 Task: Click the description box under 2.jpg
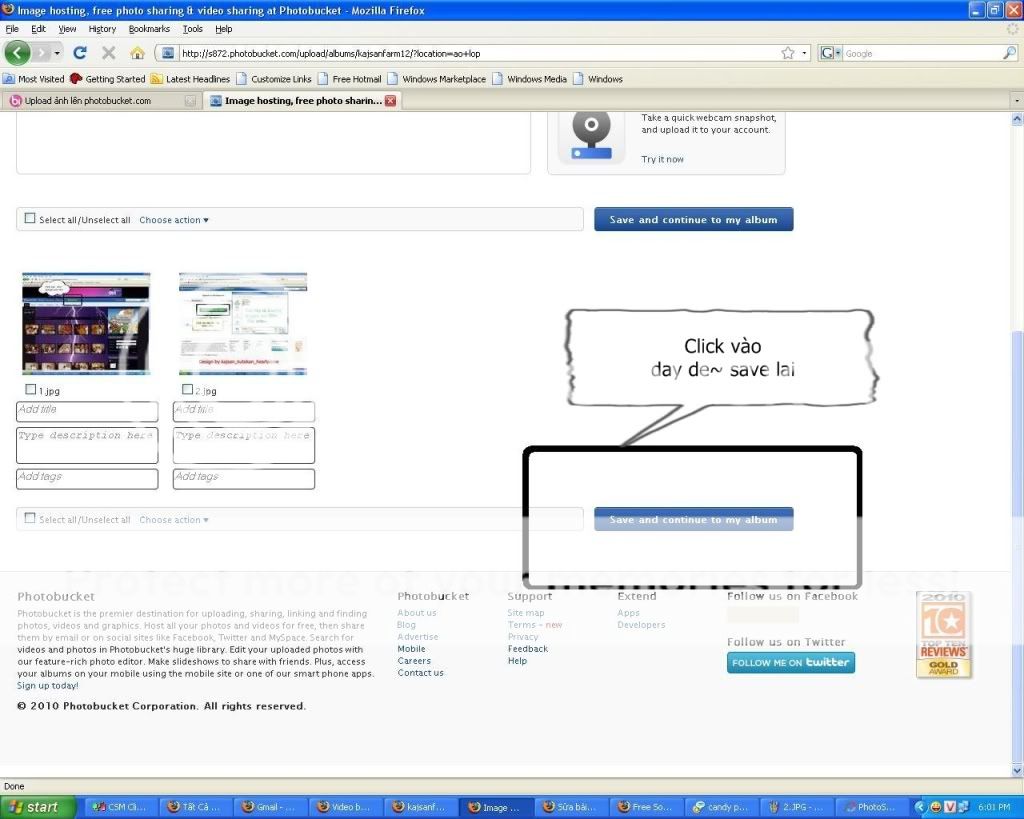(x=244, y=445)
